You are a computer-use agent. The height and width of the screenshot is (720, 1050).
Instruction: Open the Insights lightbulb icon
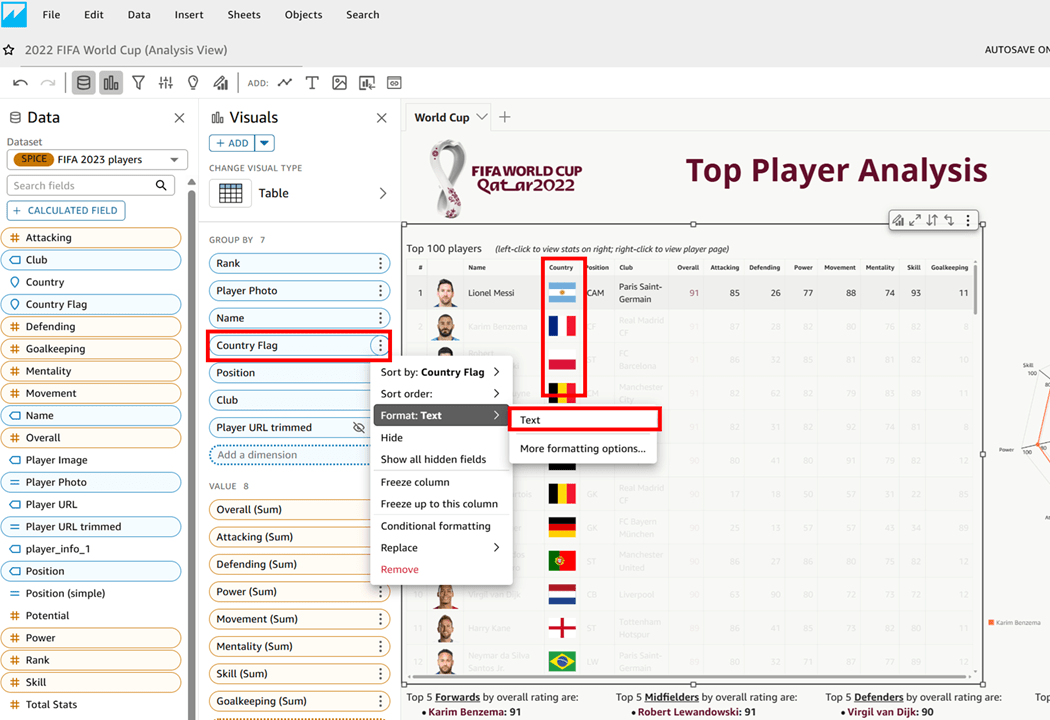(x=193, y=83)
